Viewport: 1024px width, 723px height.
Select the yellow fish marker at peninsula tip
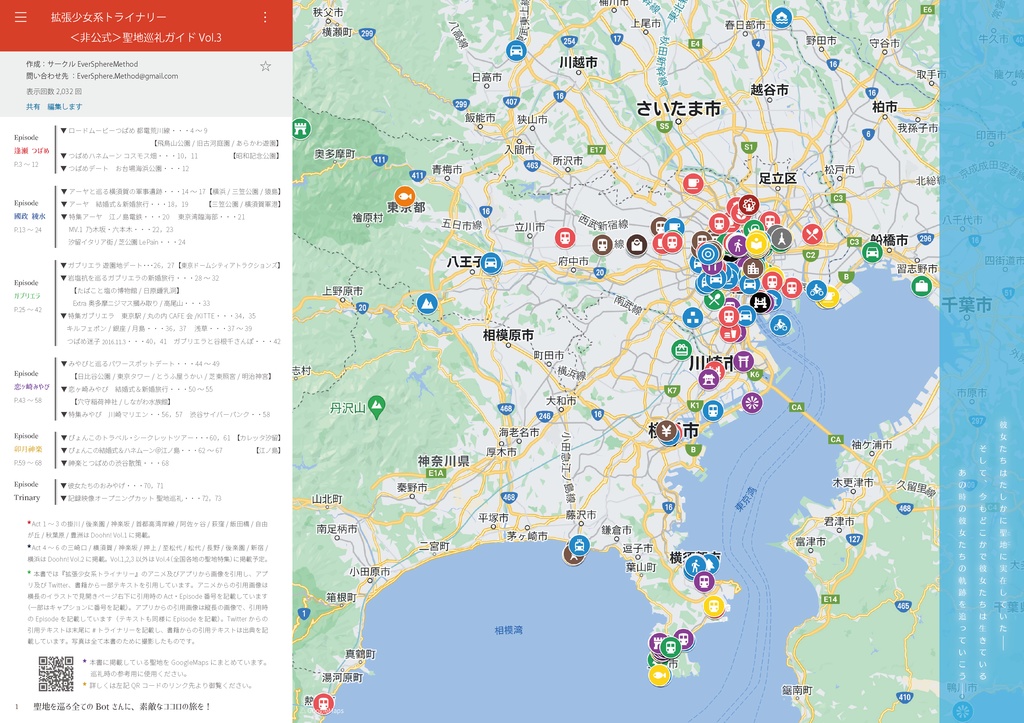point(660,675)
